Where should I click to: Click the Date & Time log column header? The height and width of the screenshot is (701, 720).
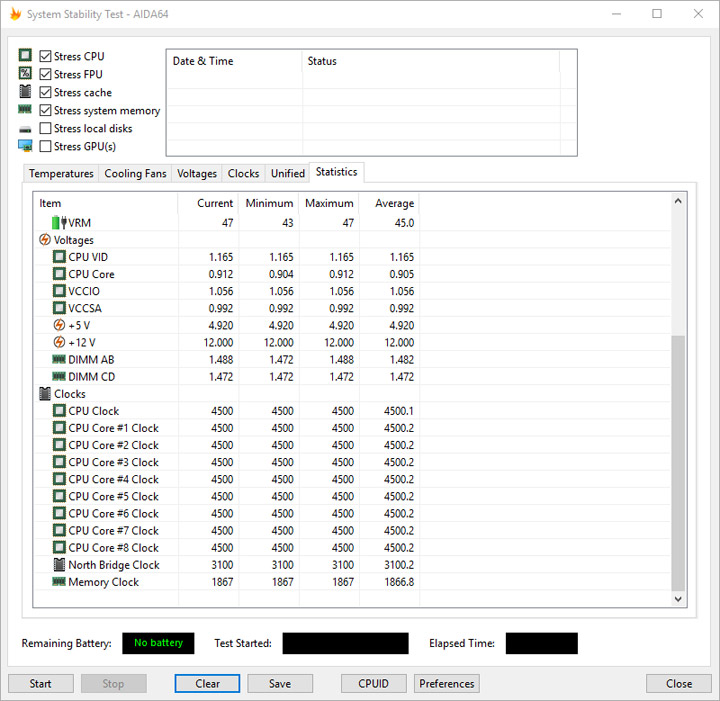(x=234, y=61)
